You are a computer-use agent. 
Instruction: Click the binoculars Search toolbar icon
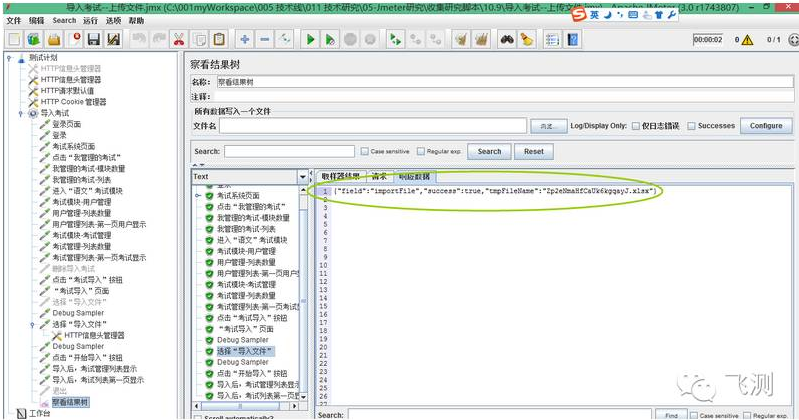point(507,40)
